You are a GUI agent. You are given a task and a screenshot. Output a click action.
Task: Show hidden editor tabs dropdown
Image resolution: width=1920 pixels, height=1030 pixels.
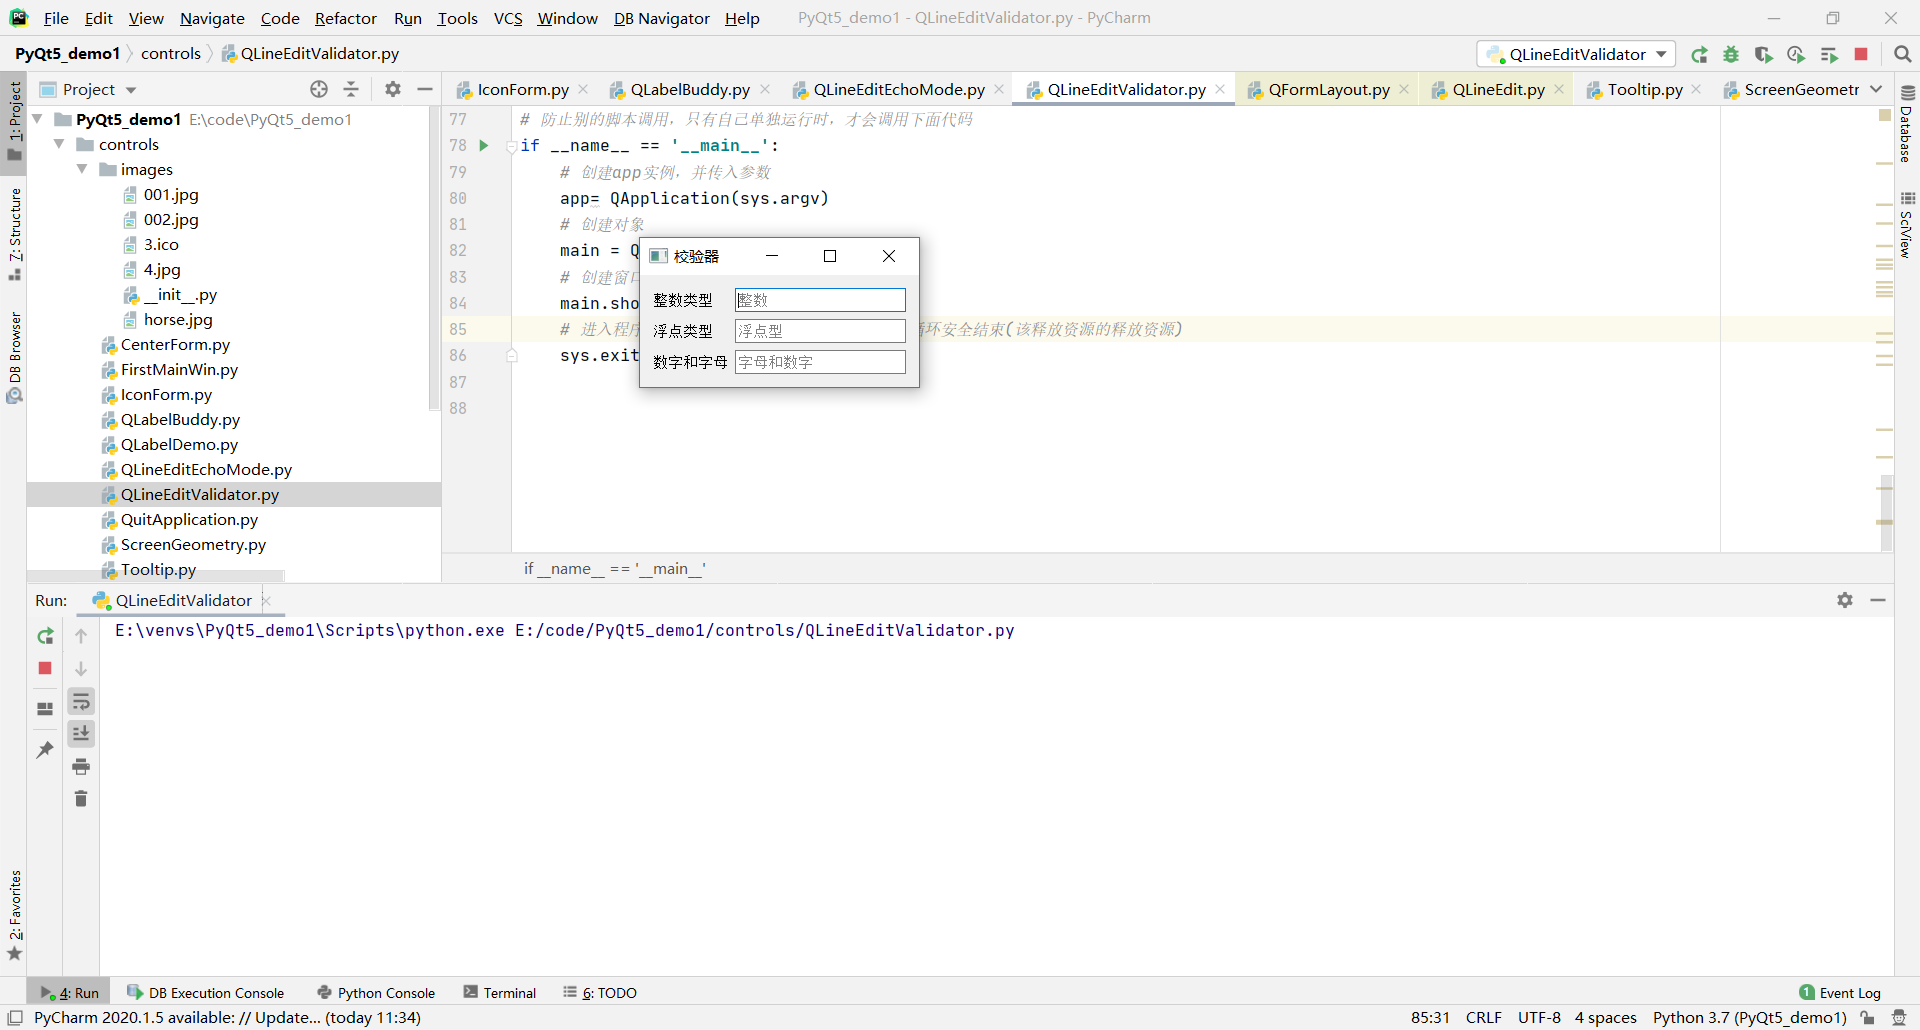pyautogui.click(x=1876, y=89)
